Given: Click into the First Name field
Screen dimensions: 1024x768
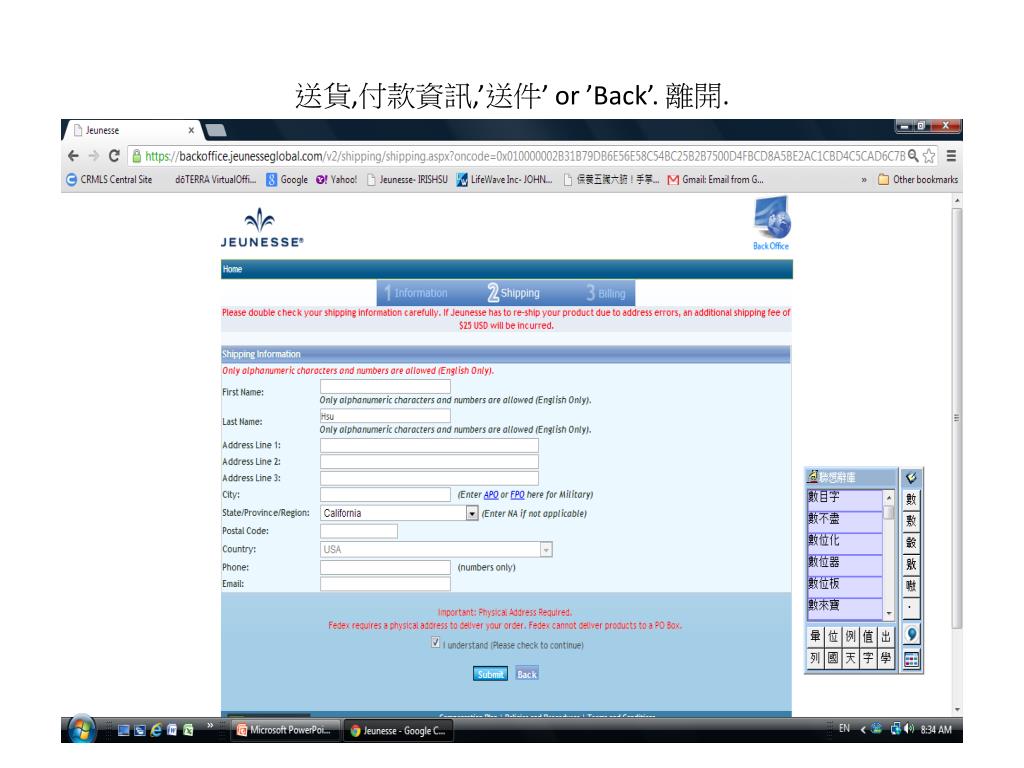Looking at the screenshot, I should pyautogui.click(x=385, y=387).
